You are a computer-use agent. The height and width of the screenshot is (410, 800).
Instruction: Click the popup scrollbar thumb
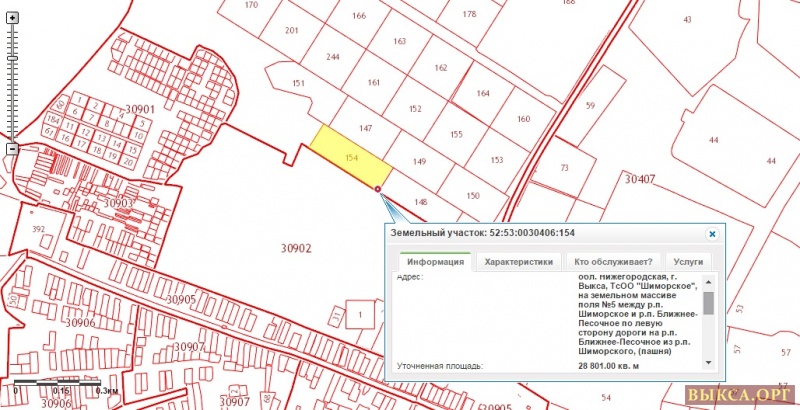(708, 302)
